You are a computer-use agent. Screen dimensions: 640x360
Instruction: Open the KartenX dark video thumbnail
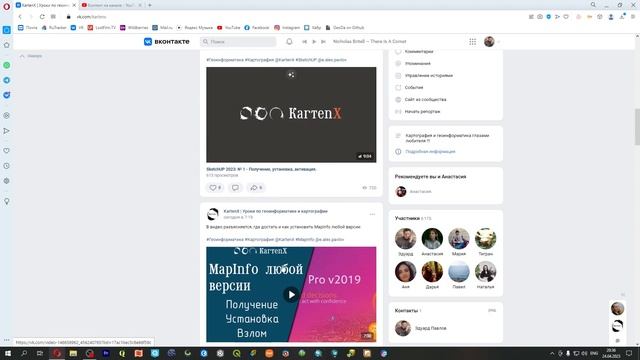(x=291, y=115)
